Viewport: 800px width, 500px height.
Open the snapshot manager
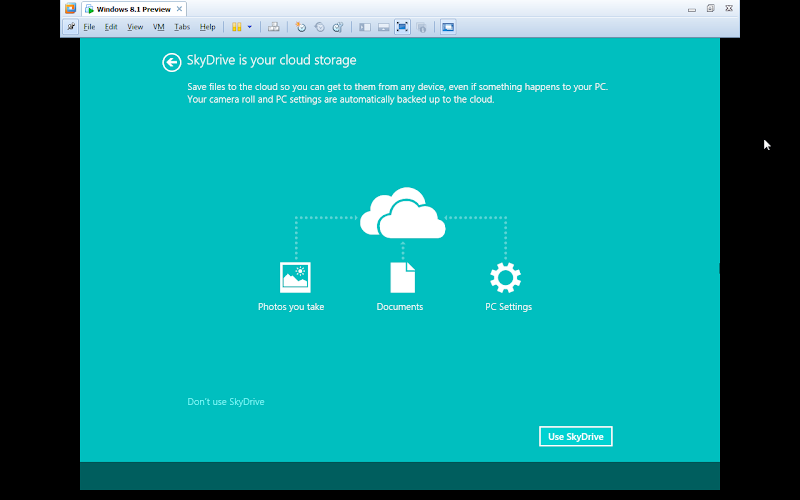point(338,27)
